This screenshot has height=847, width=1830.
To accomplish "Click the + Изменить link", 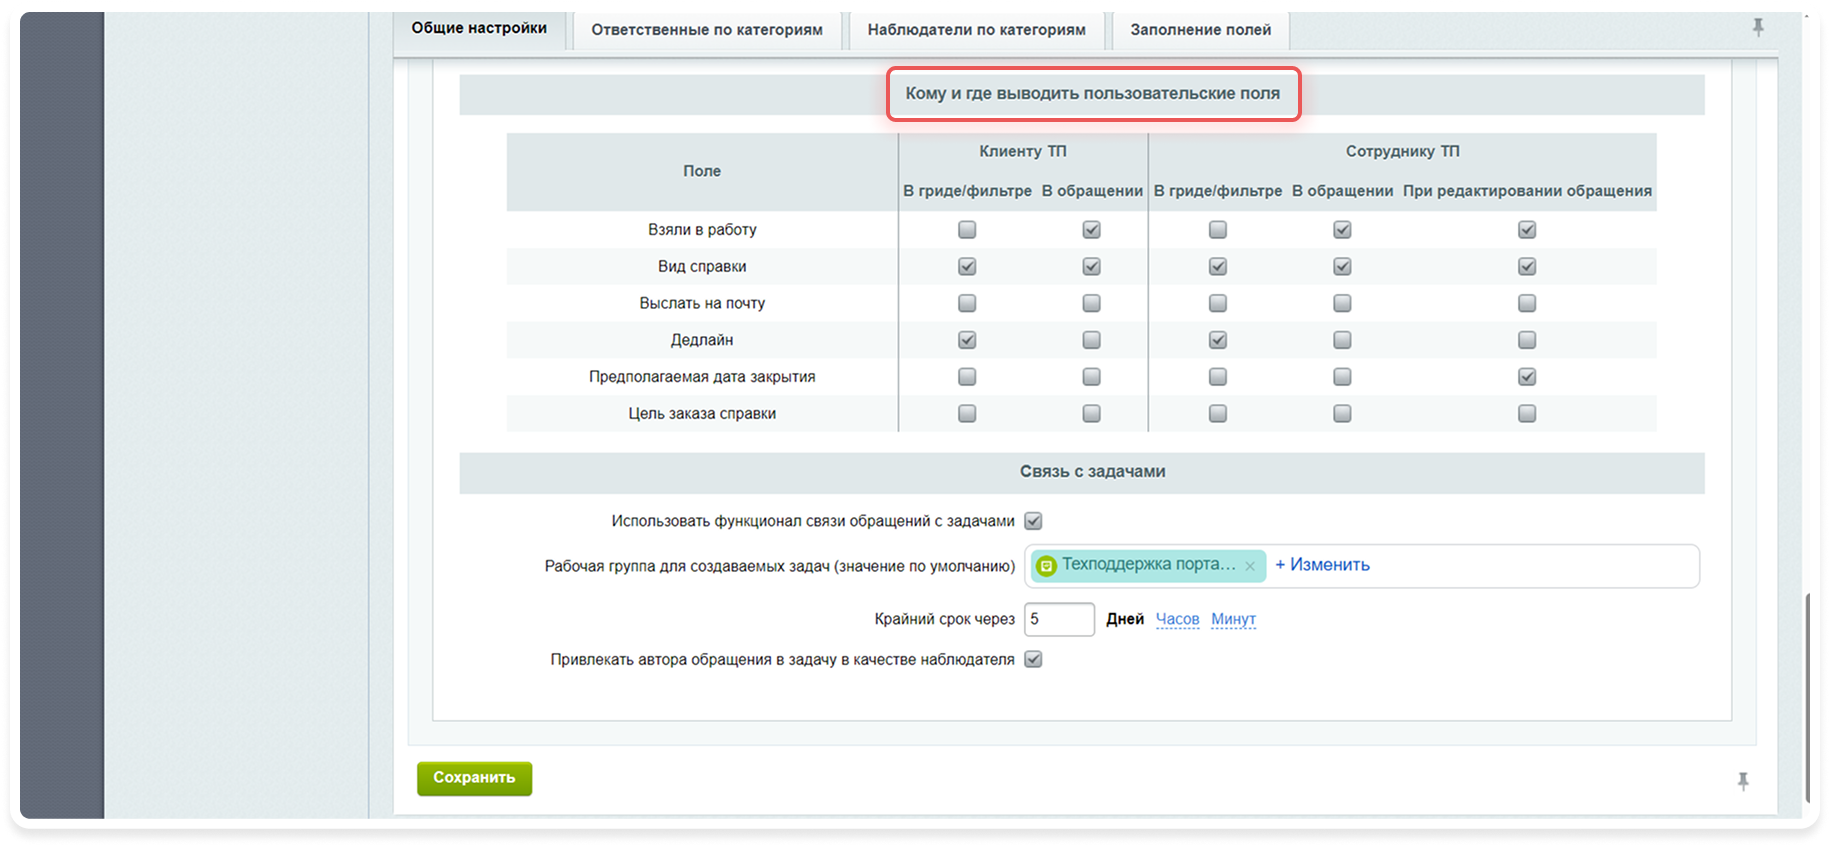I will coord(1322,565).
